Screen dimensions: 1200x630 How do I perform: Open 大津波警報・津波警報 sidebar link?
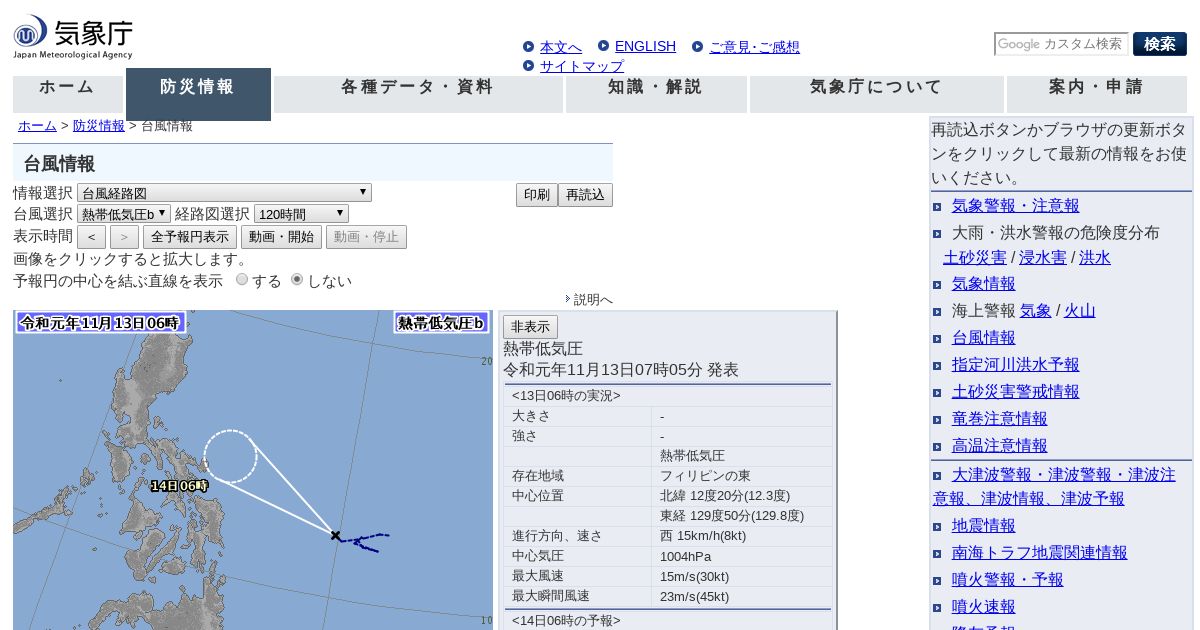point(1054,486)
